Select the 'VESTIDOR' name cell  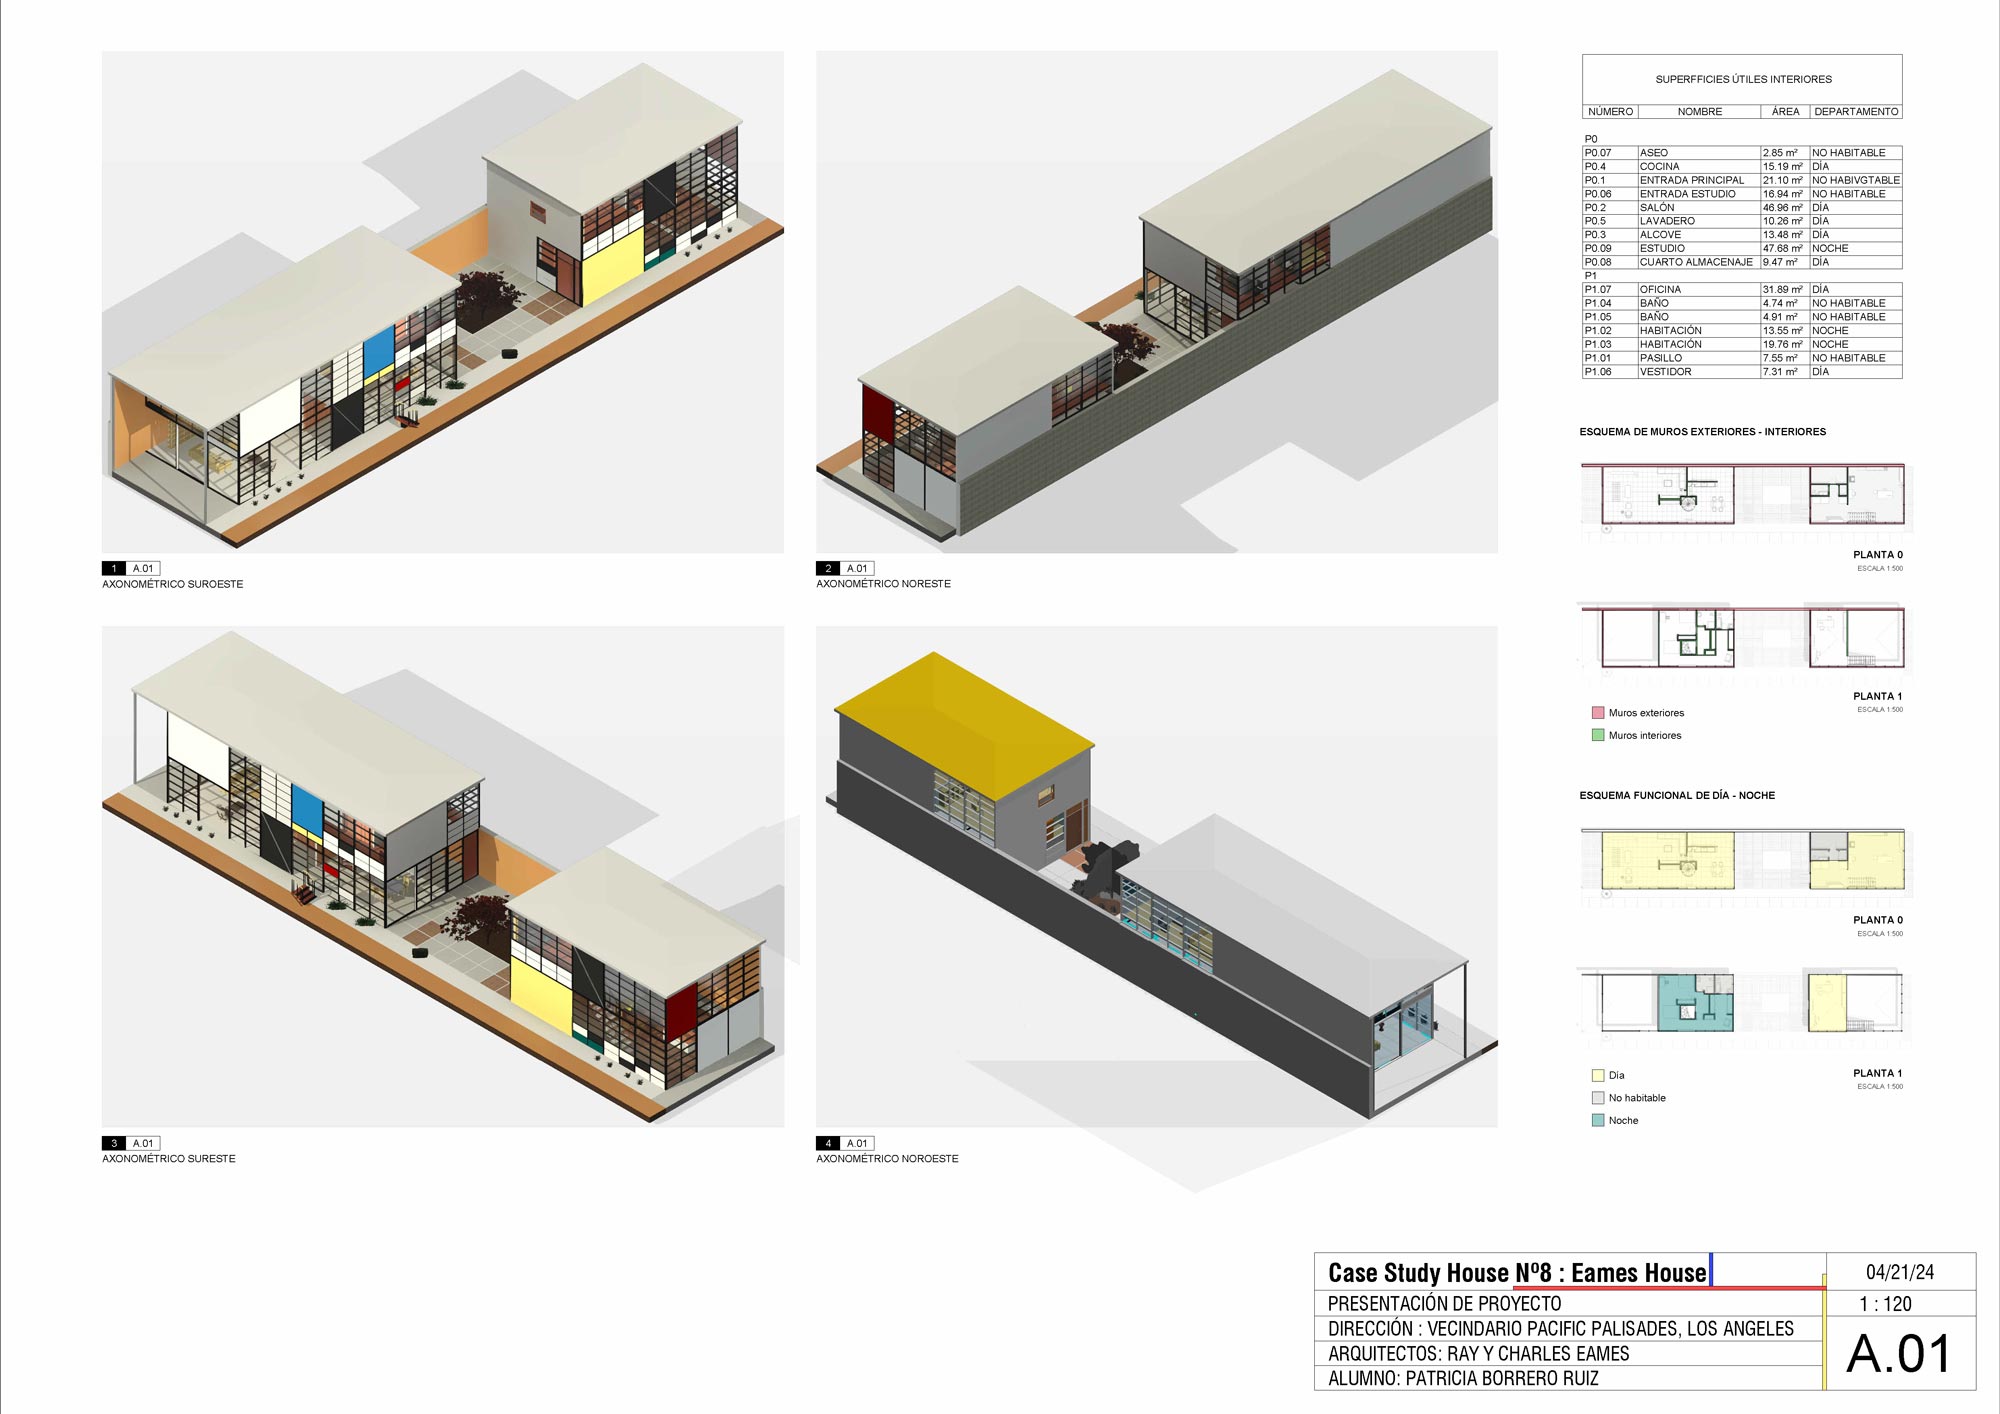point(1699,372)
